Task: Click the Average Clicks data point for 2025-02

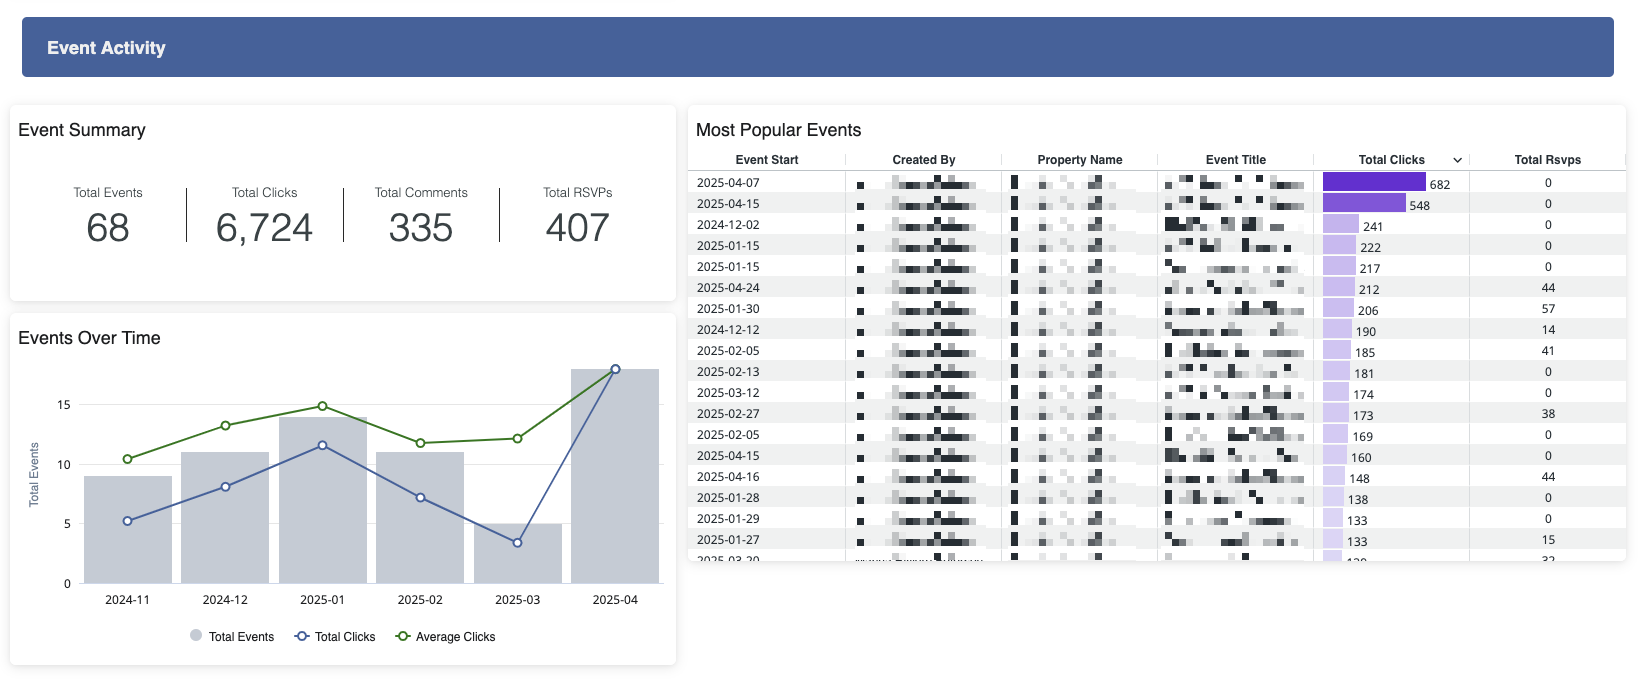Action: (x=420, y=443)
